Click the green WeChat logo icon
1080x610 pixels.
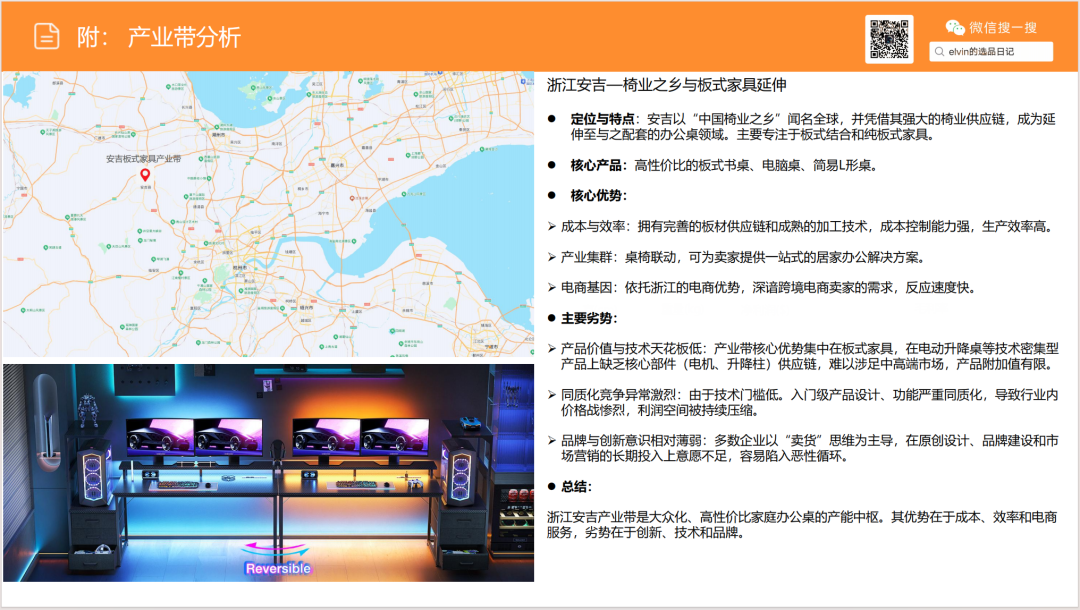955,27
